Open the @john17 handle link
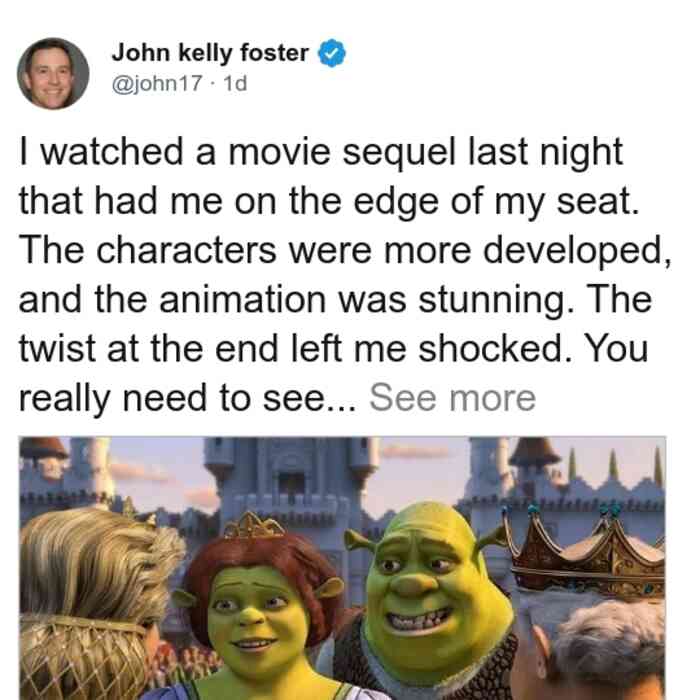 point(157,83)
